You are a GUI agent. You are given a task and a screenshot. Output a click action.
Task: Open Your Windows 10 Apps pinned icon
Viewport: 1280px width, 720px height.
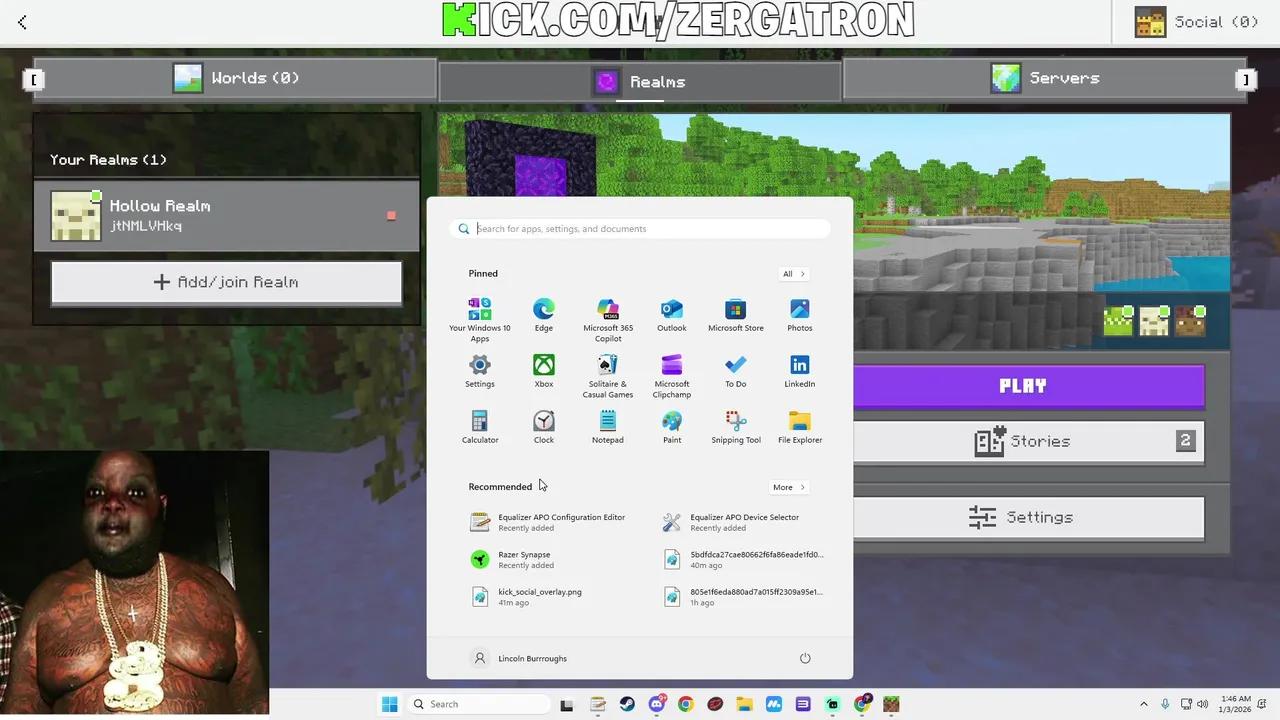[x=480, y=319]
